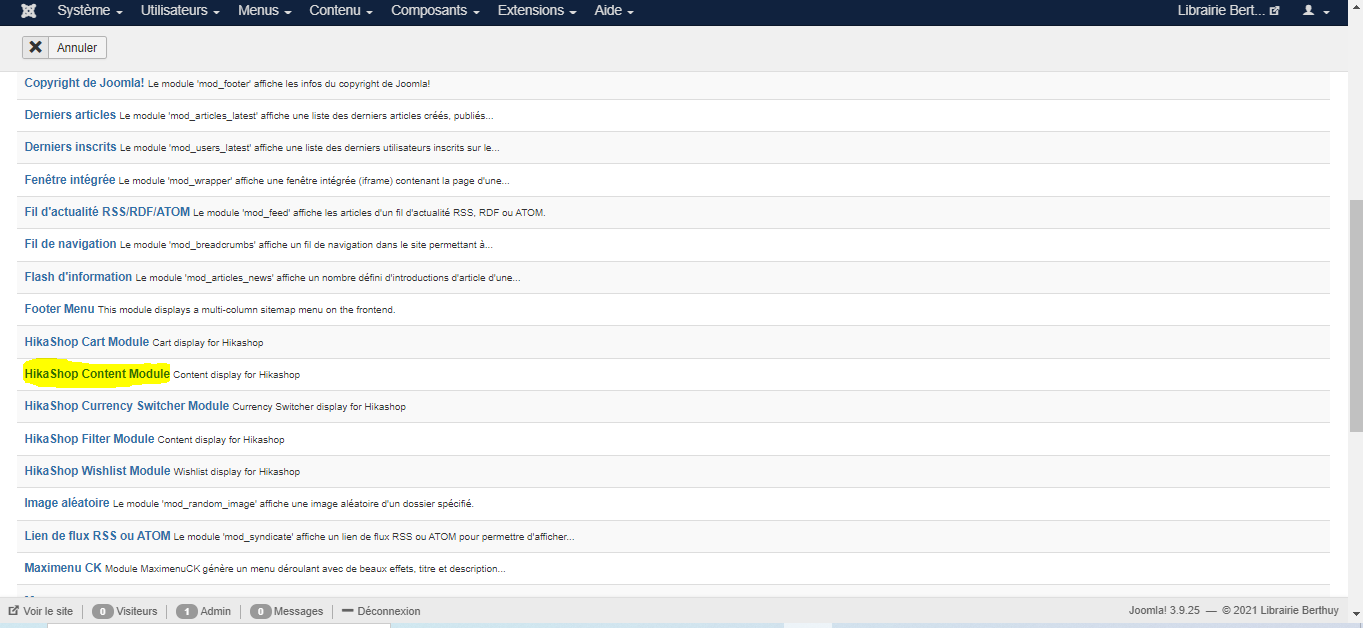The image size is (1363, 628).
Task: Select the Fenêtre intégrée module
Action: pos(70,180)
